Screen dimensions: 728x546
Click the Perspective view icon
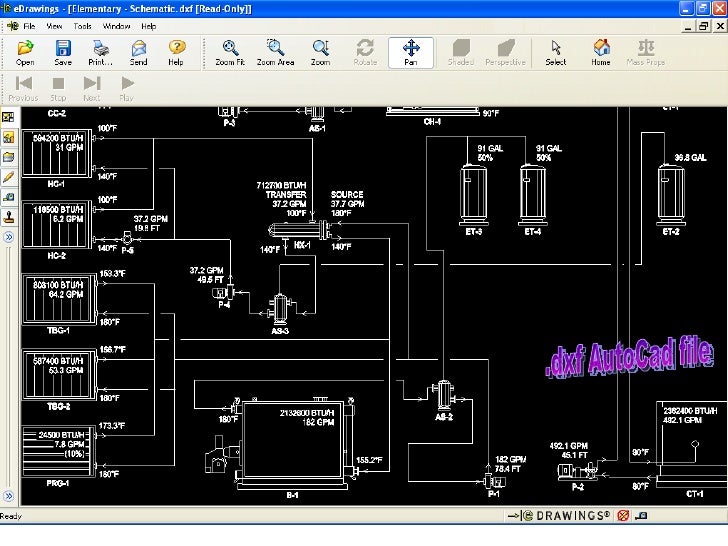pyautogui.click(x=506, y=47)
